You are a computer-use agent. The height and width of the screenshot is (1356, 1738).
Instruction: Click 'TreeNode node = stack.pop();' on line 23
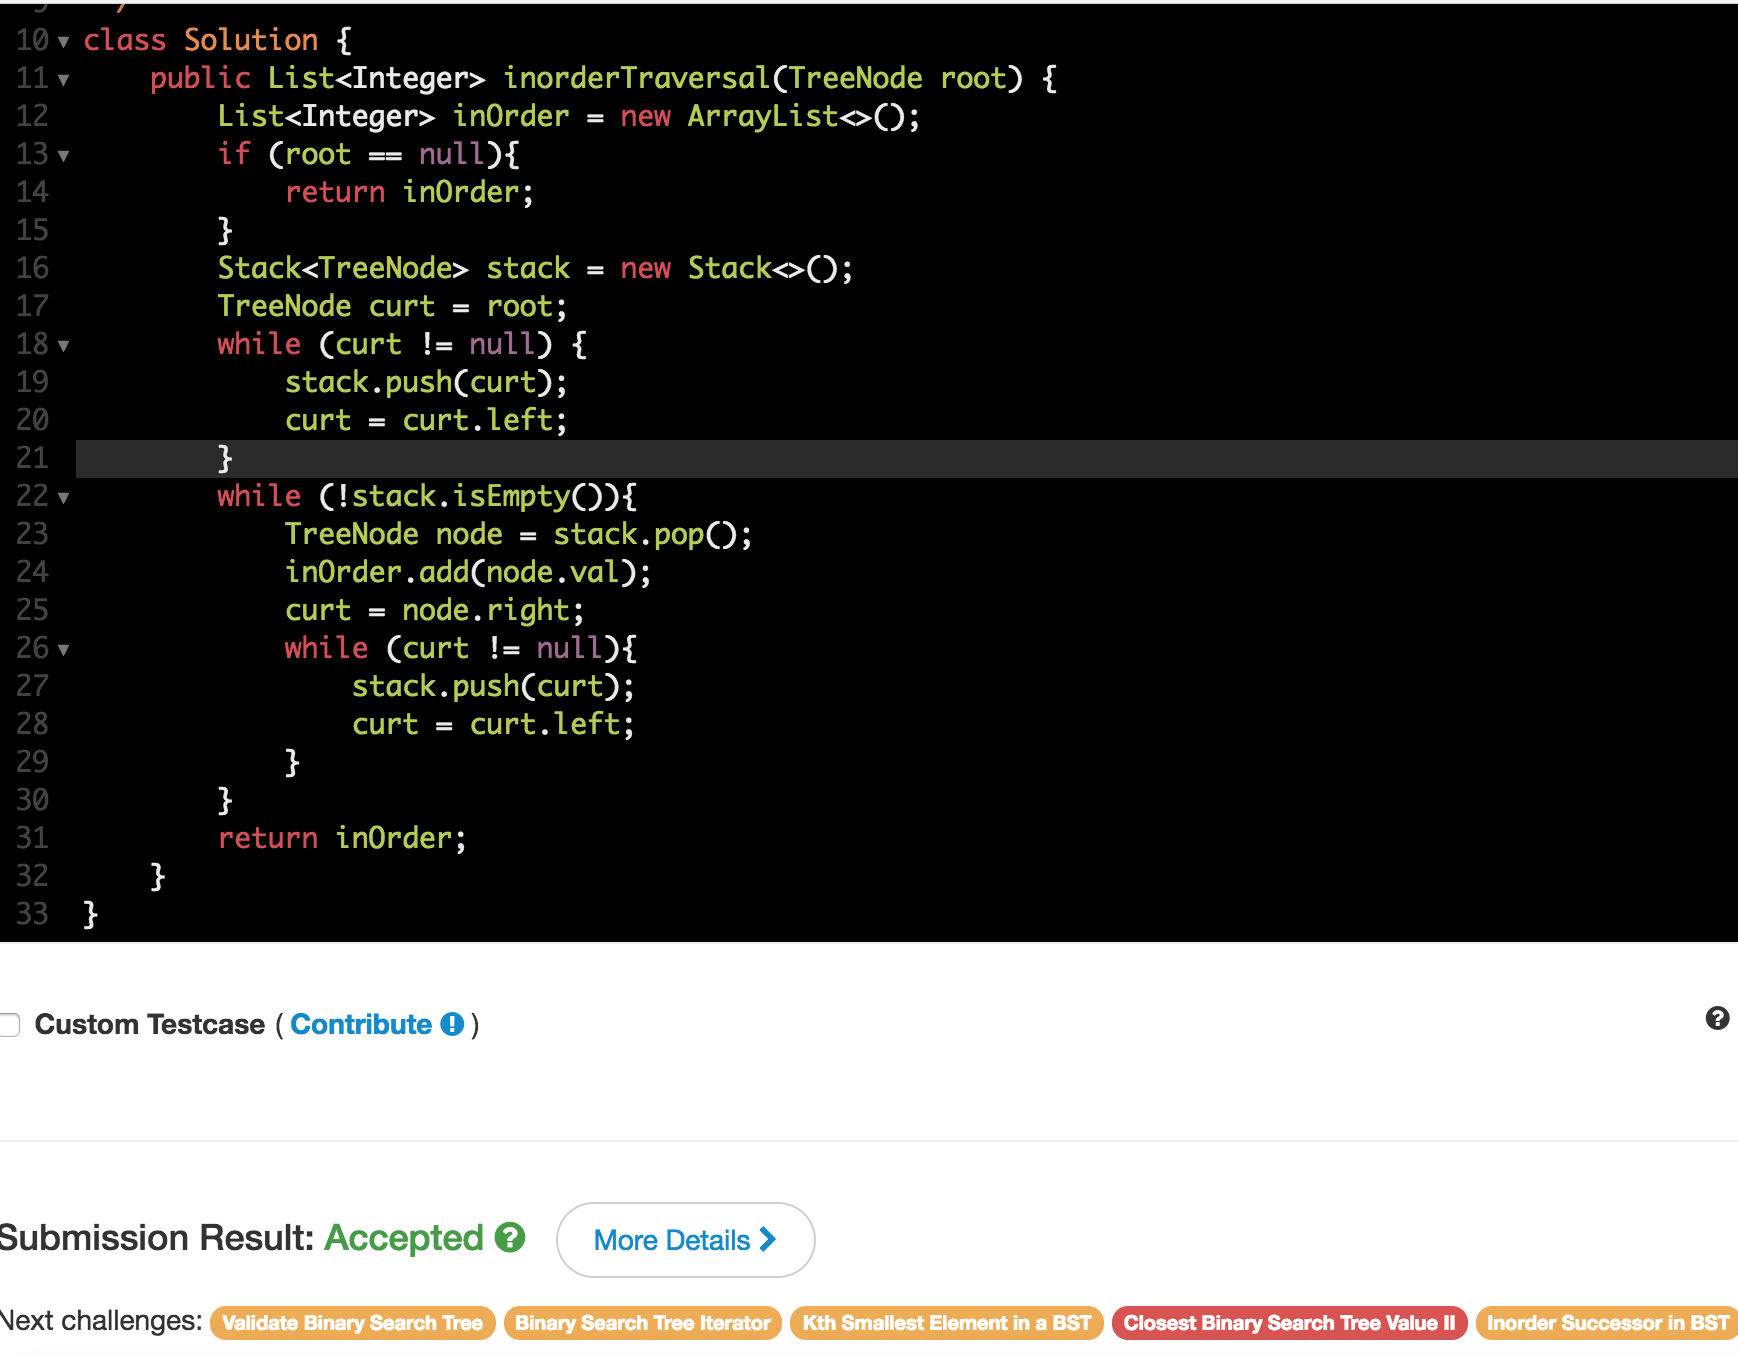click(x=518, y=534)
